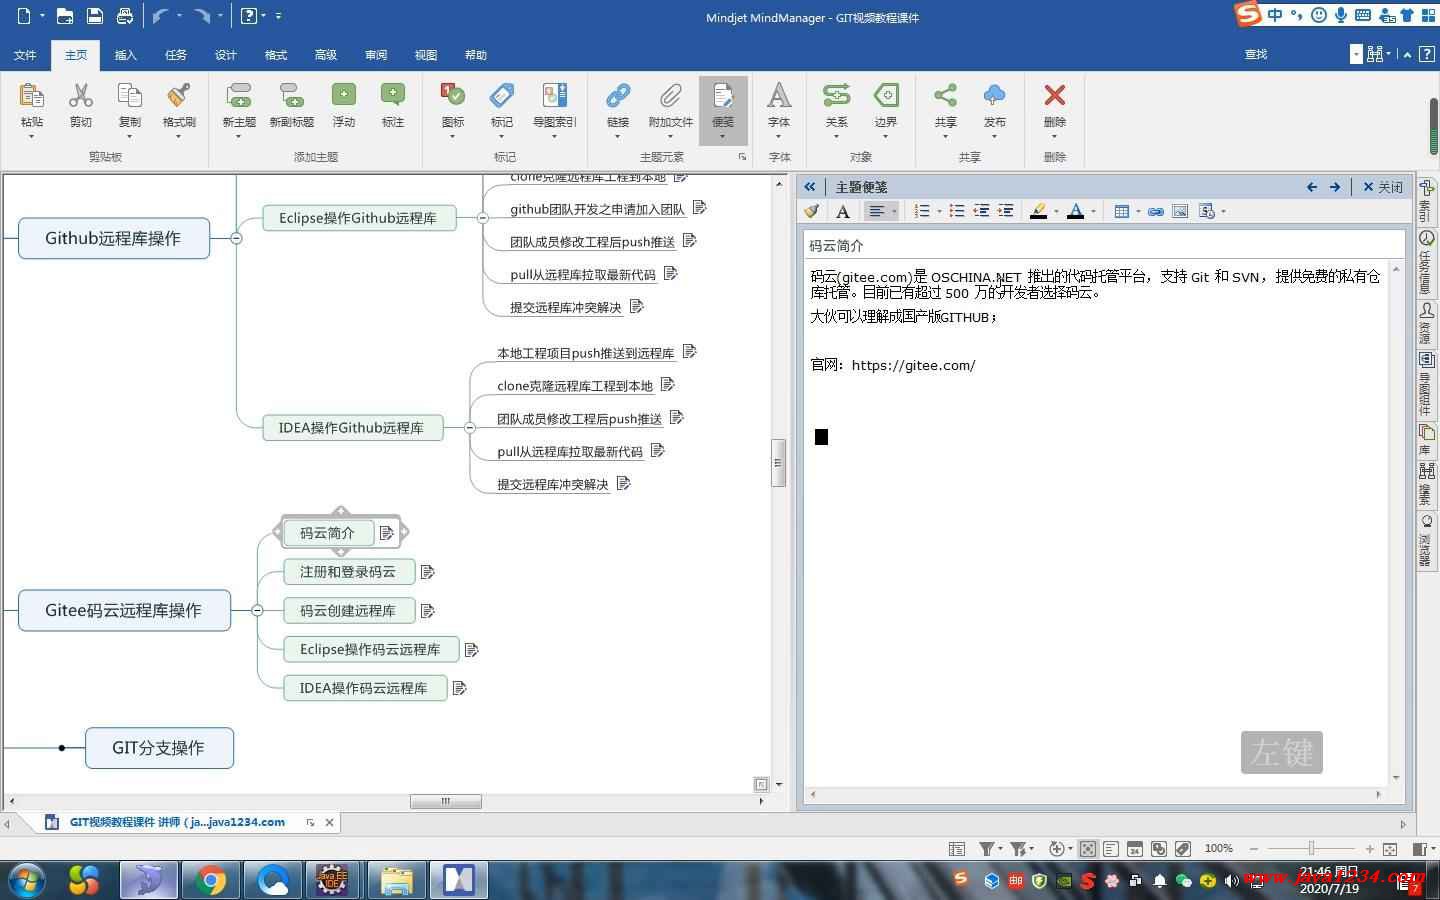The height and width of the screenshot is (900, 1440).
Task: Collapse the Github远程库操作 branch
Action: 236,238
